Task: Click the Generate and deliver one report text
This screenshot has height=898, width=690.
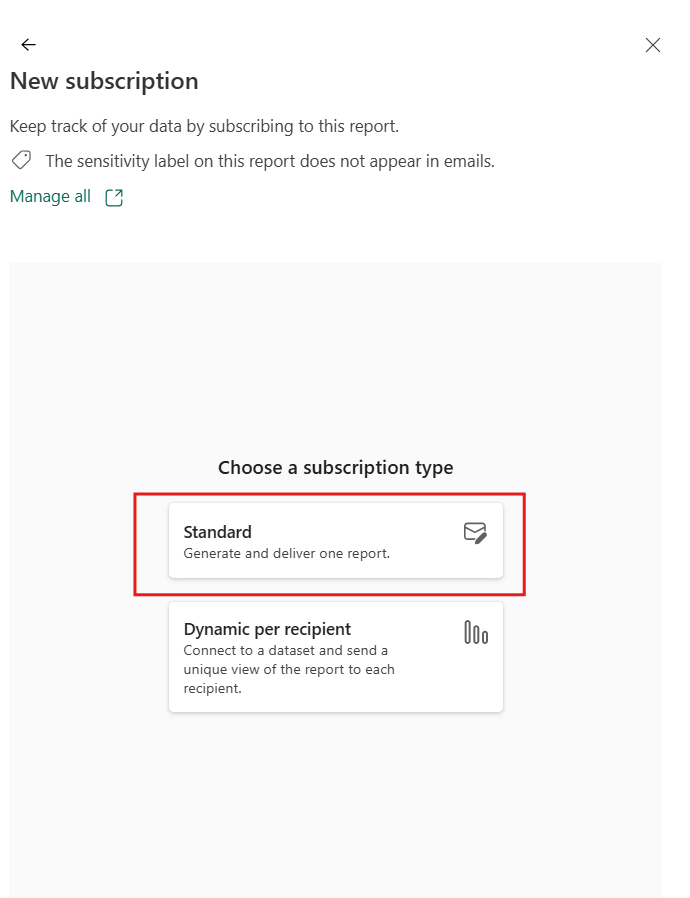Action: (x=286, y=554)
